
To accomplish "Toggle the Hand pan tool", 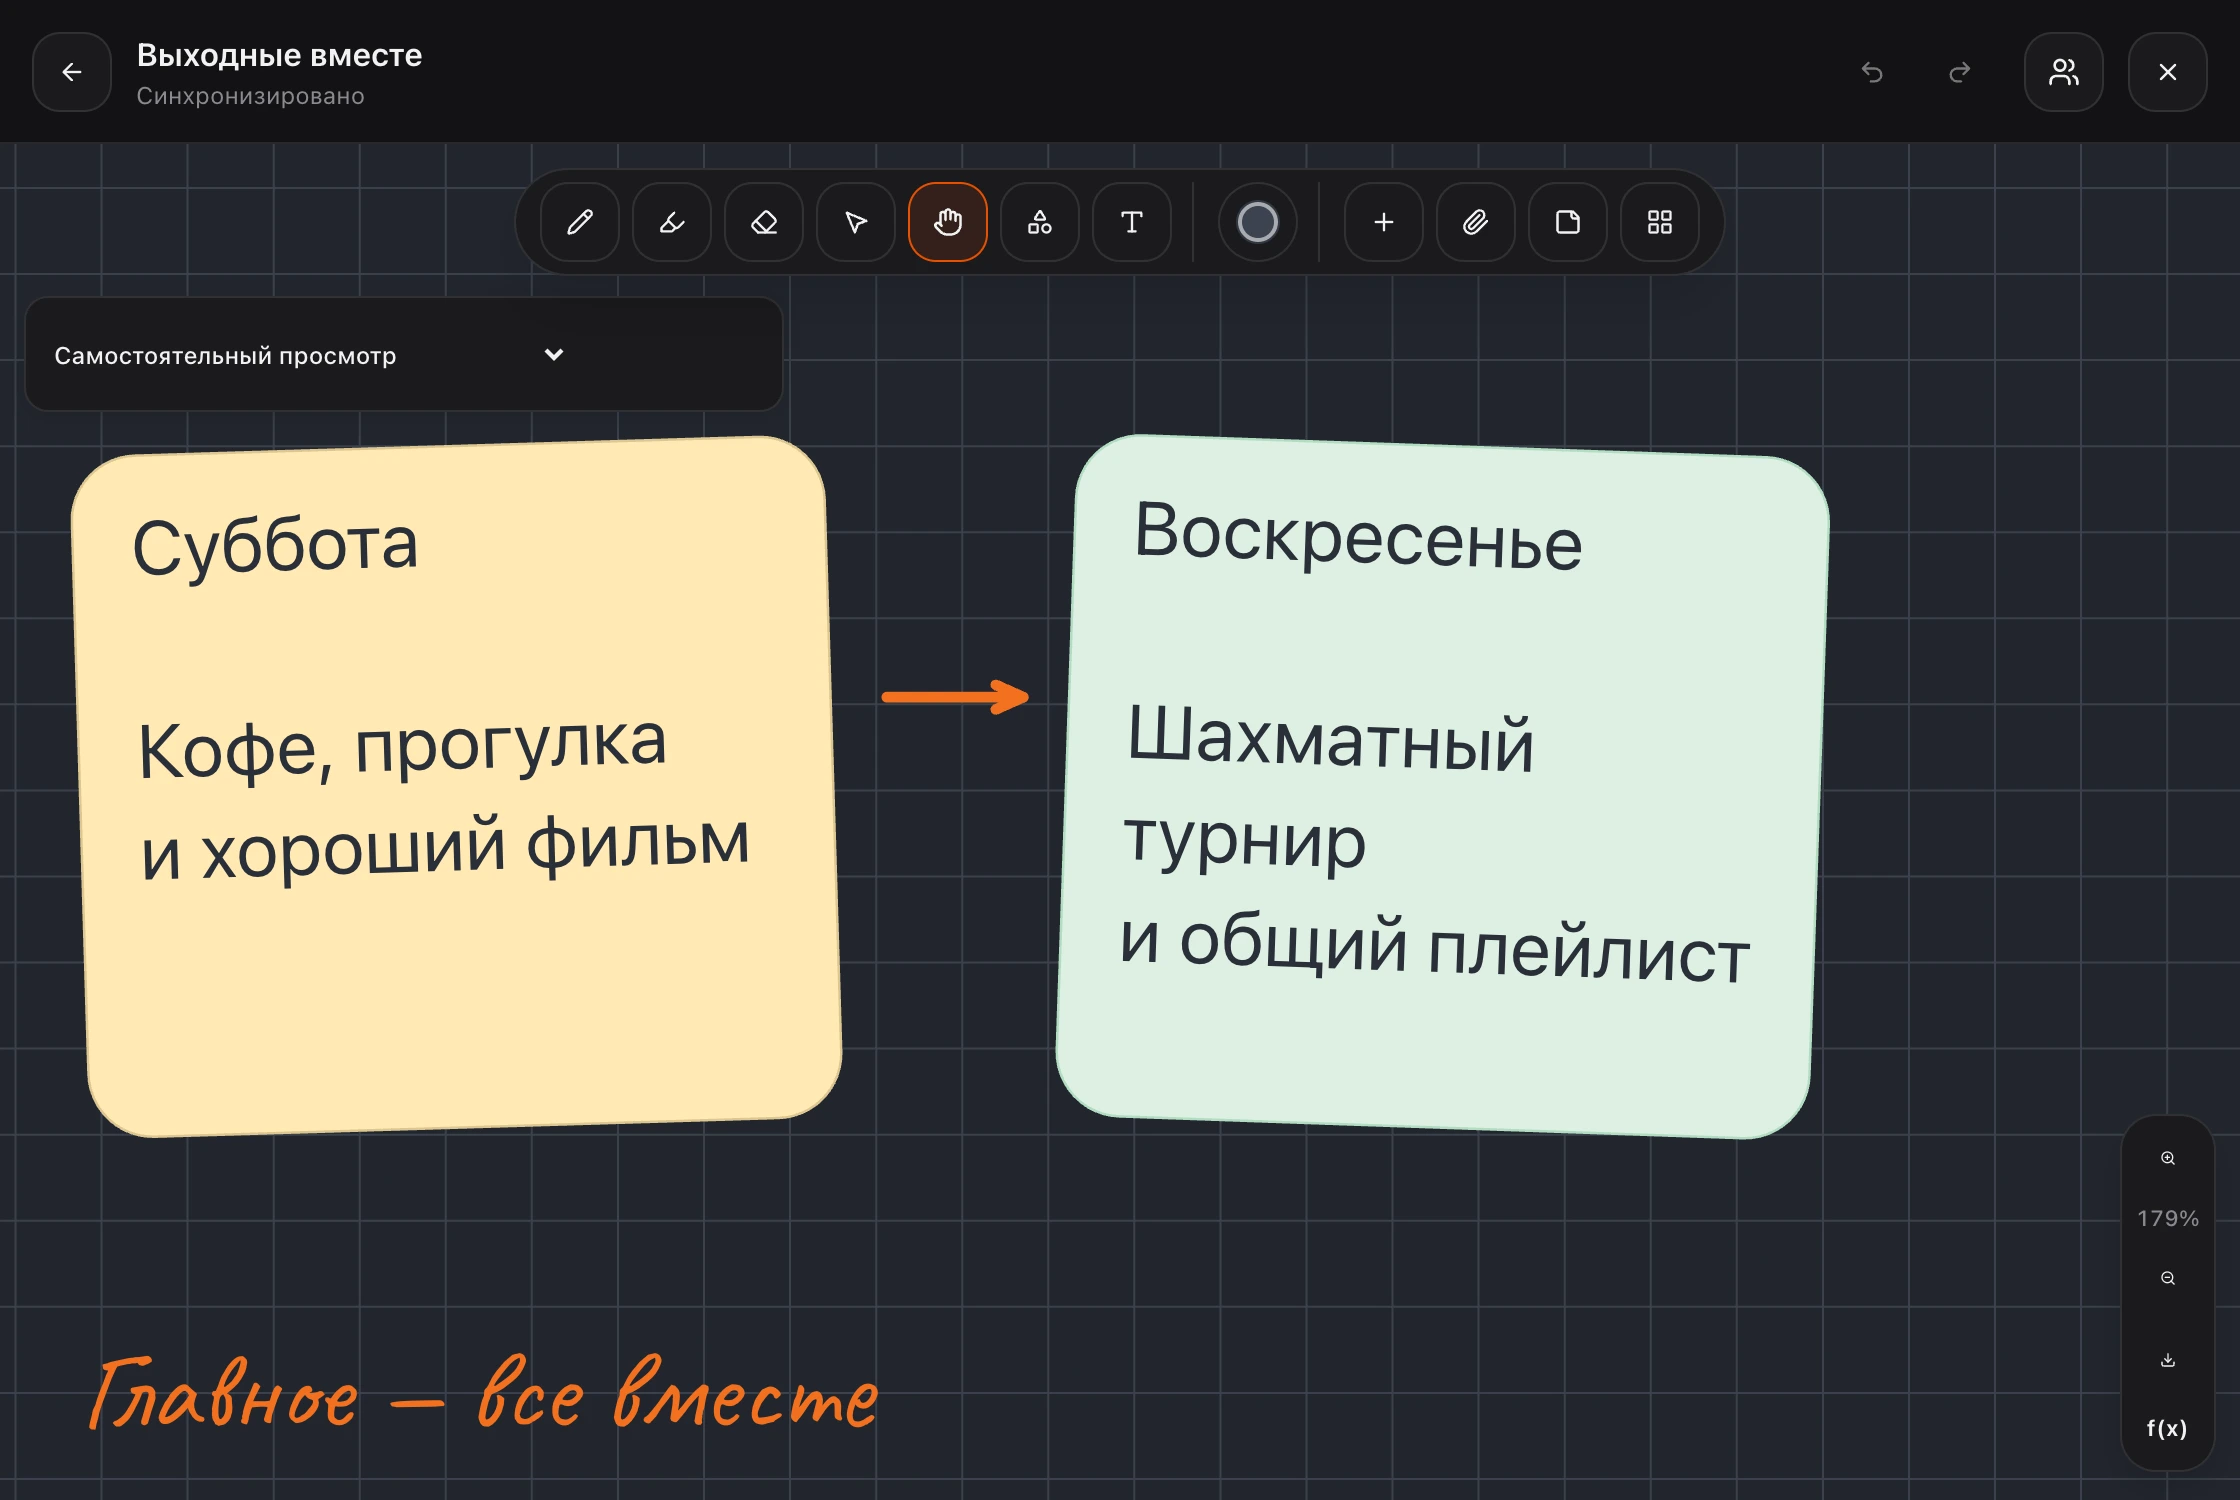I will (948, 222).
